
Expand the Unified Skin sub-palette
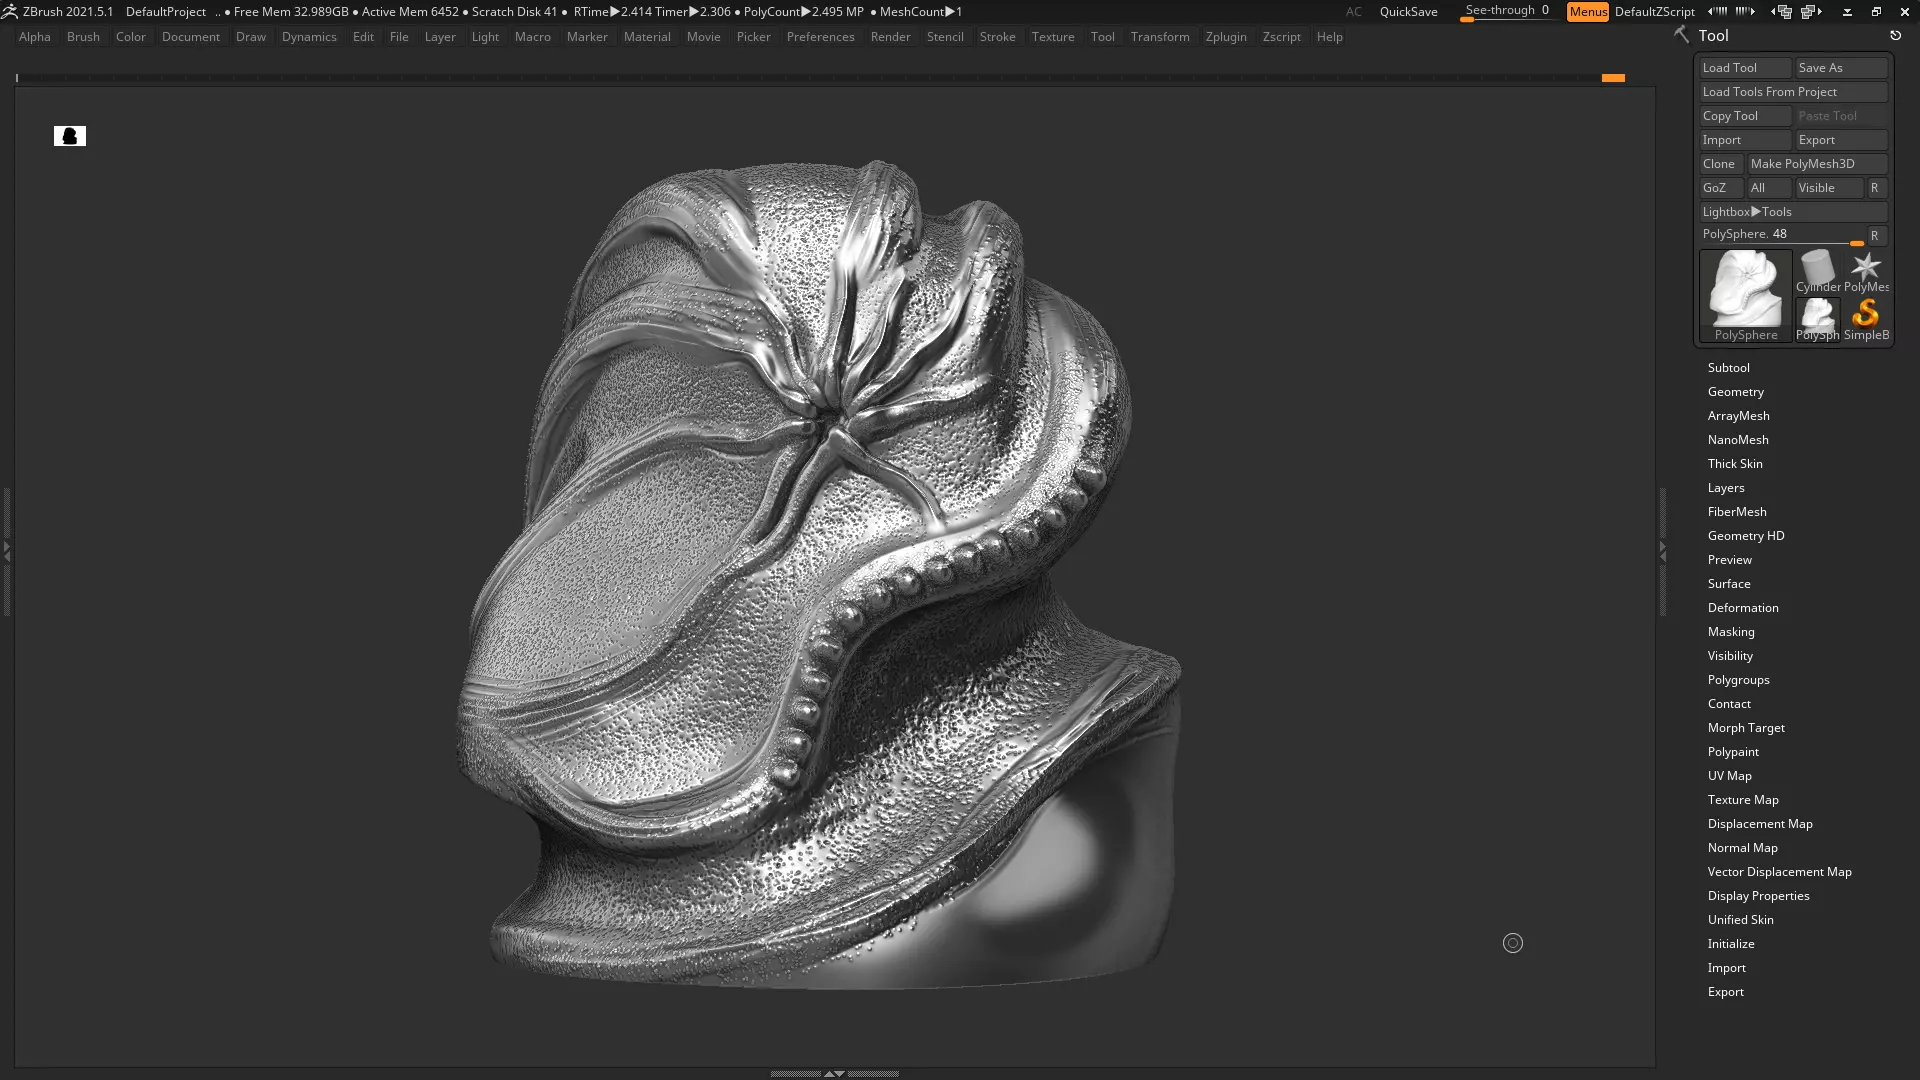point(1740,920)
